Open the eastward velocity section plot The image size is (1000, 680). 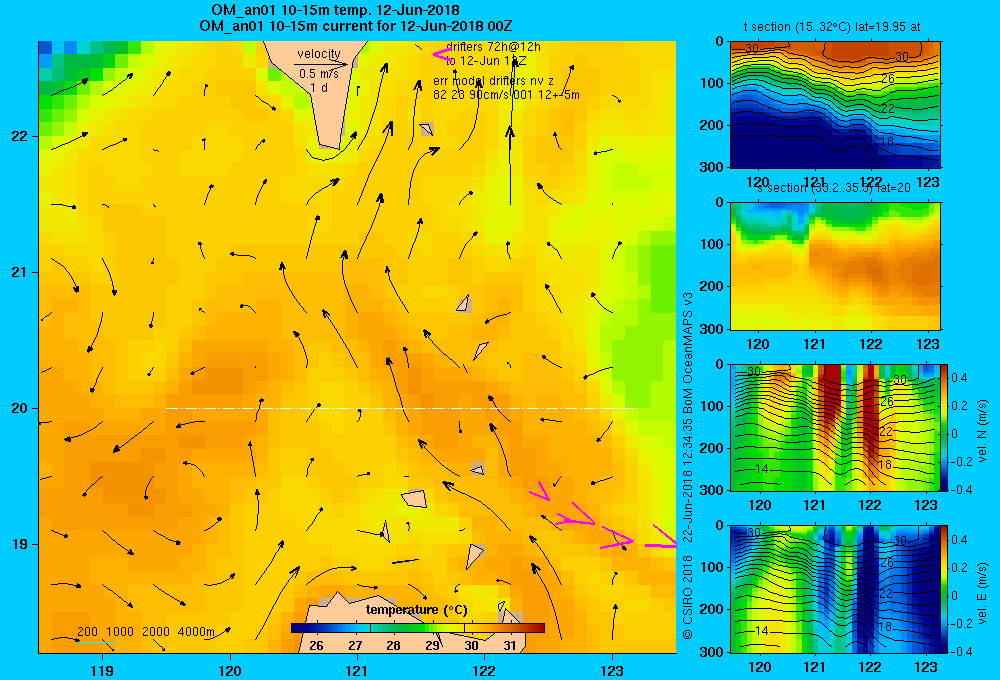[x=835, y=589]
